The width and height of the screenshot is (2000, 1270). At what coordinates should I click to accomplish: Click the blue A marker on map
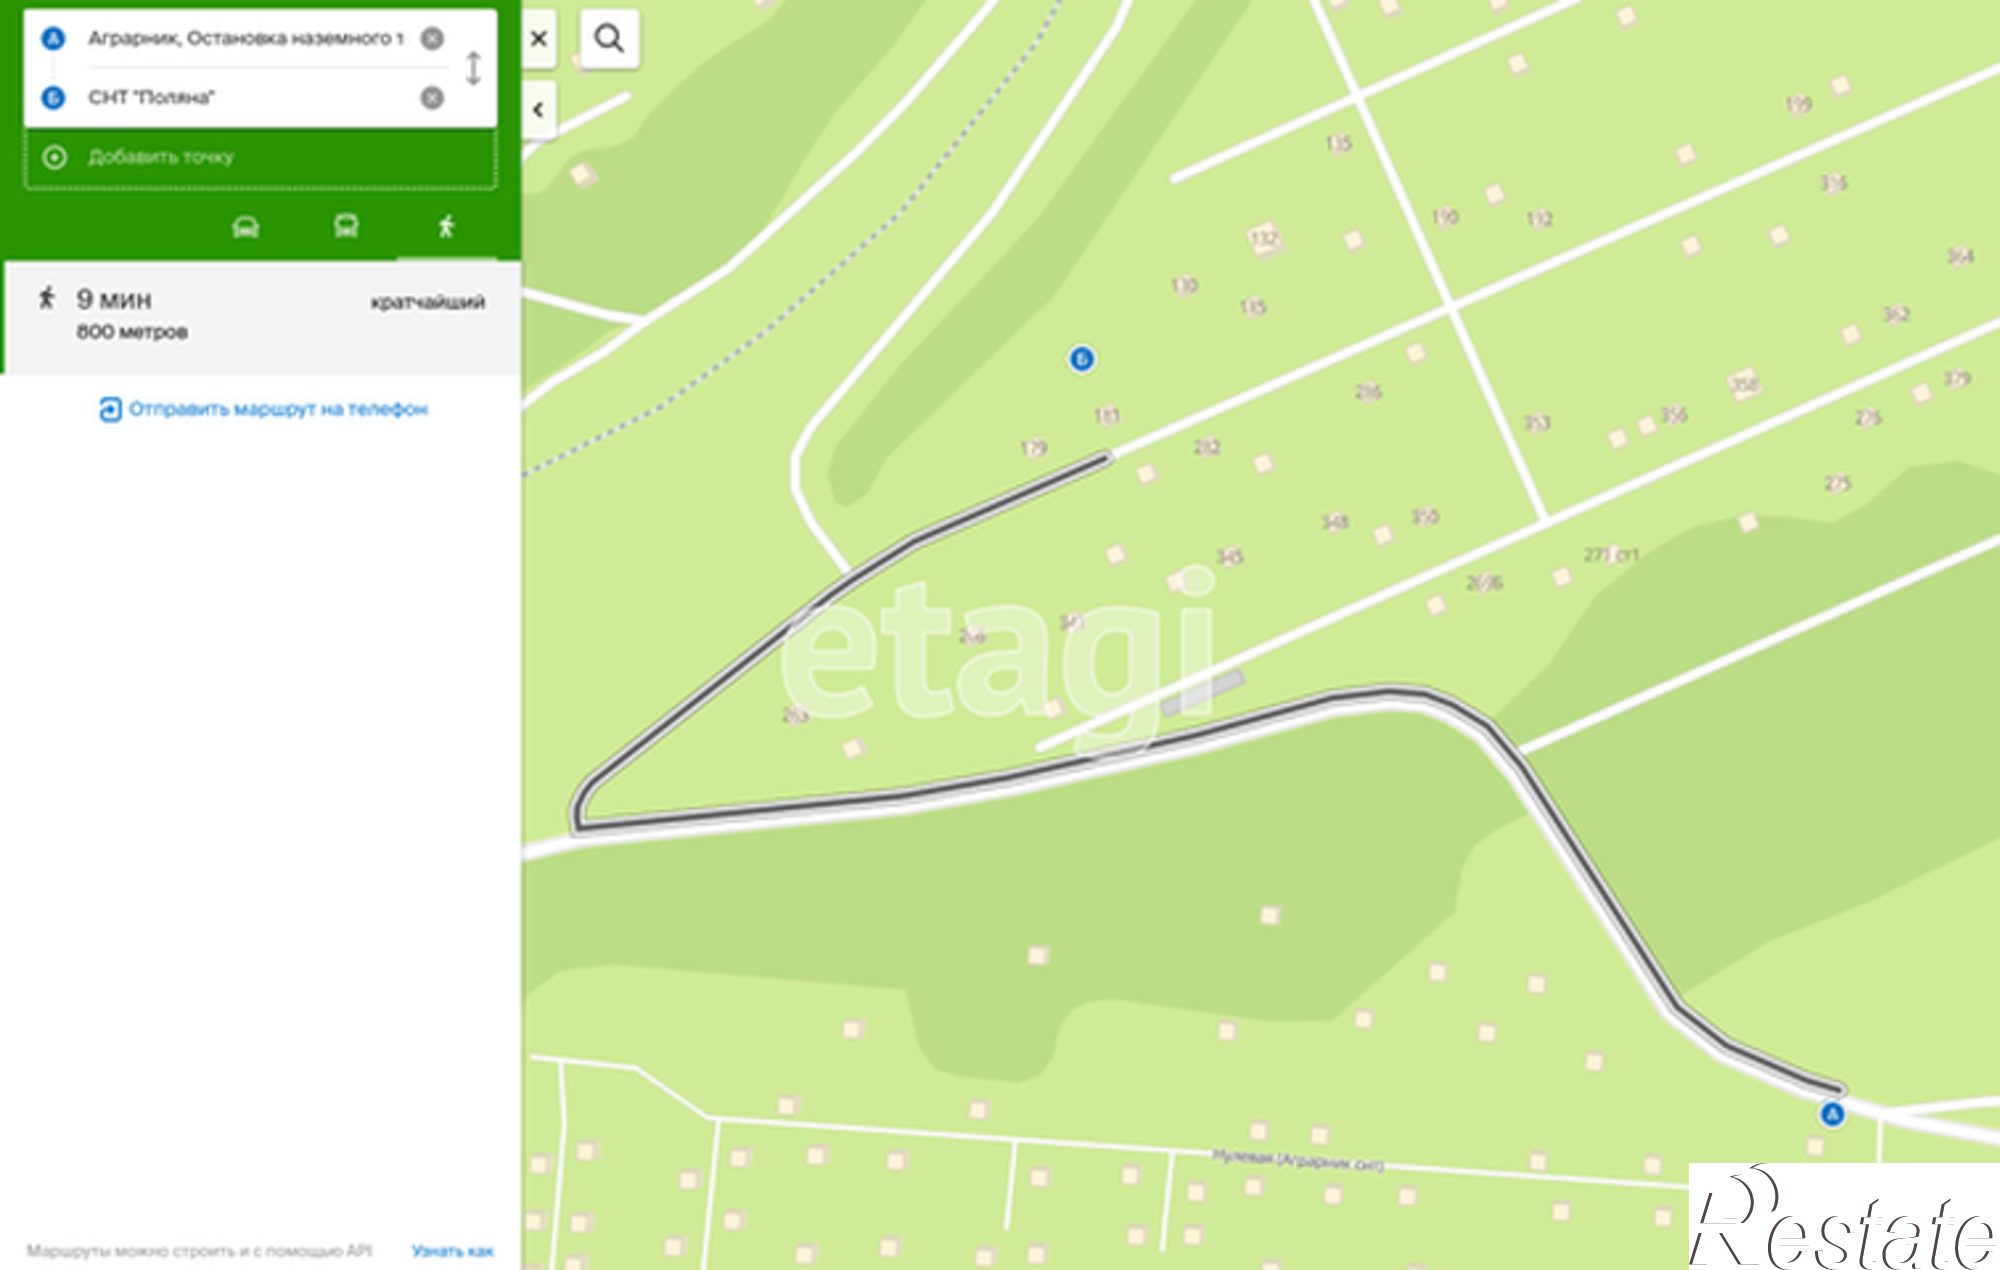[x=1832, y=1114]
